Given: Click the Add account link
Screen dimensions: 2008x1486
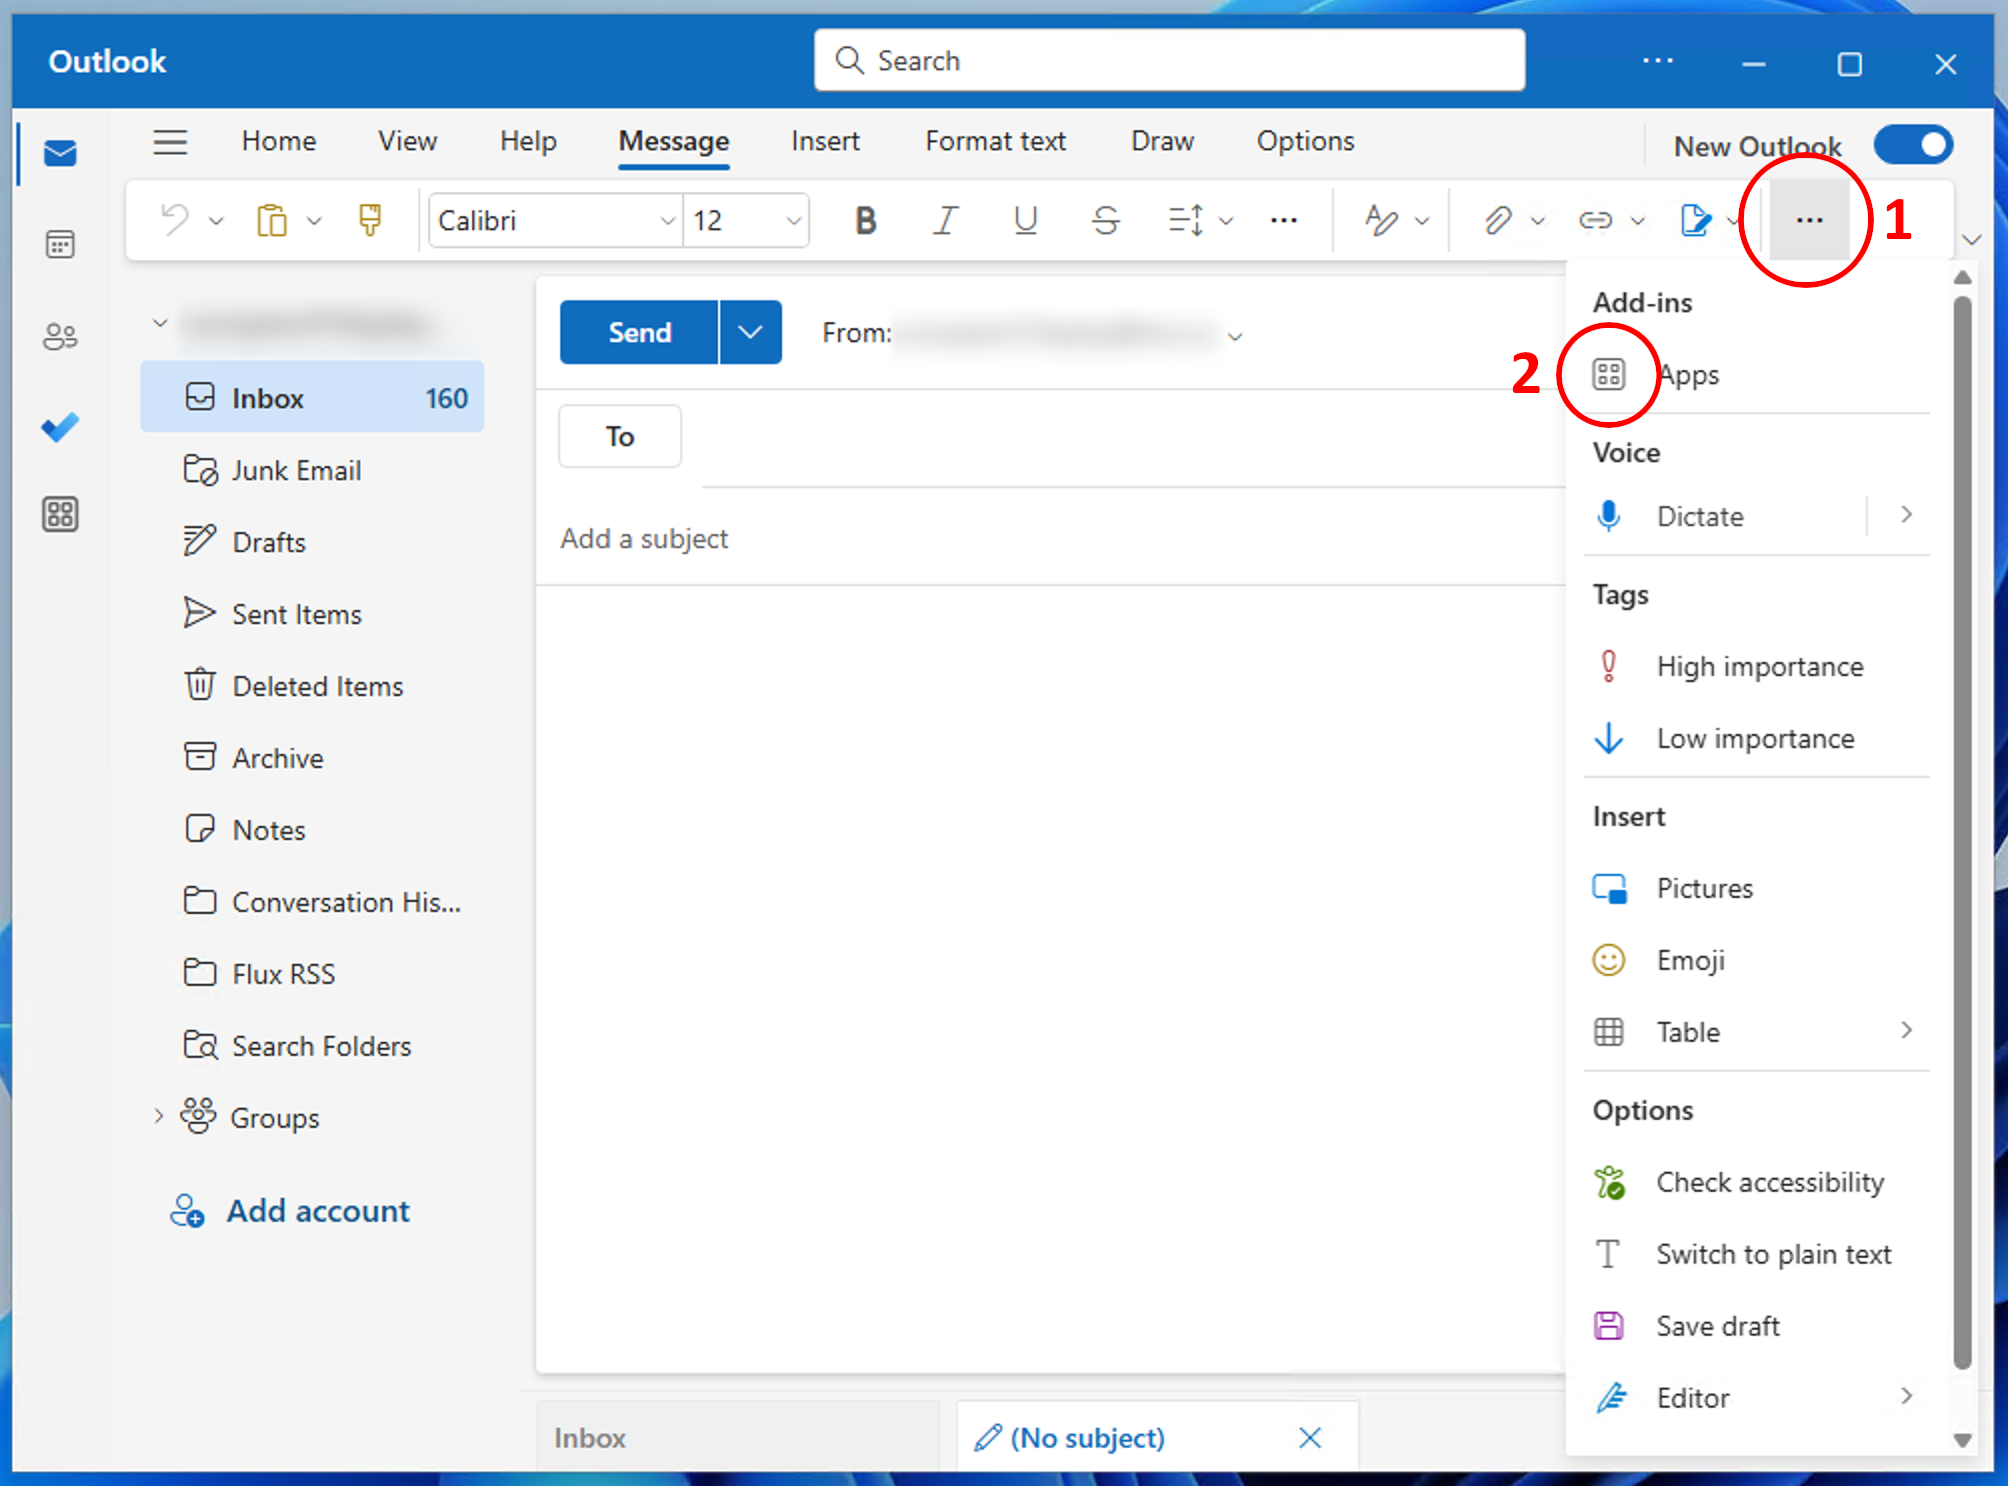Looking at the screenshot, I should pyautogui.click(x=318, y=1211).
